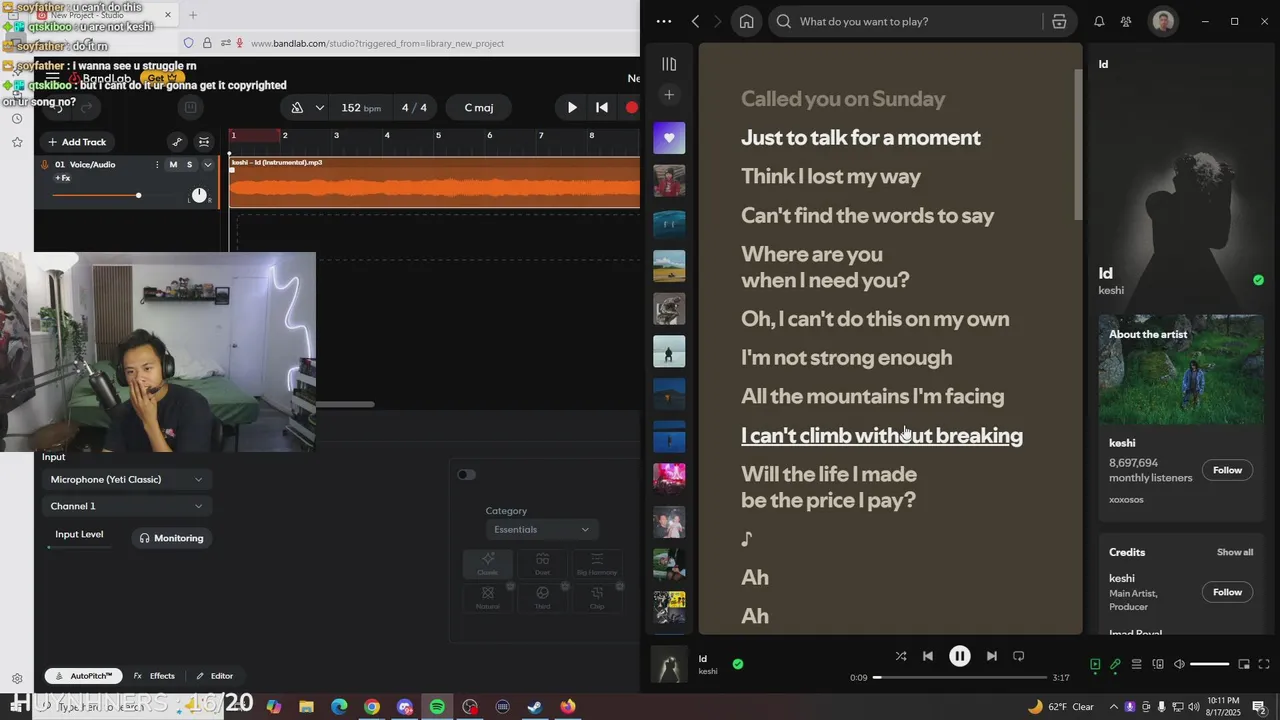Toggle shuffle in Spotify
The image size is (1280, 720).
click(901, 656)
